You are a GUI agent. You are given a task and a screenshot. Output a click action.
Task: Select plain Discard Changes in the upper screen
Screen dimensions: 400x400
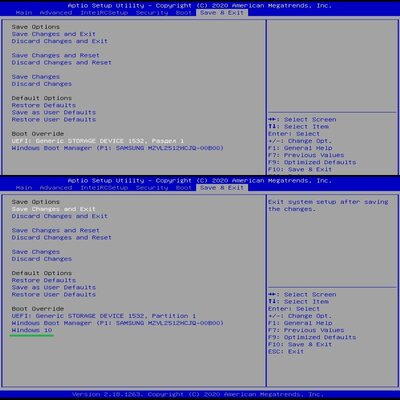[42, 84]
